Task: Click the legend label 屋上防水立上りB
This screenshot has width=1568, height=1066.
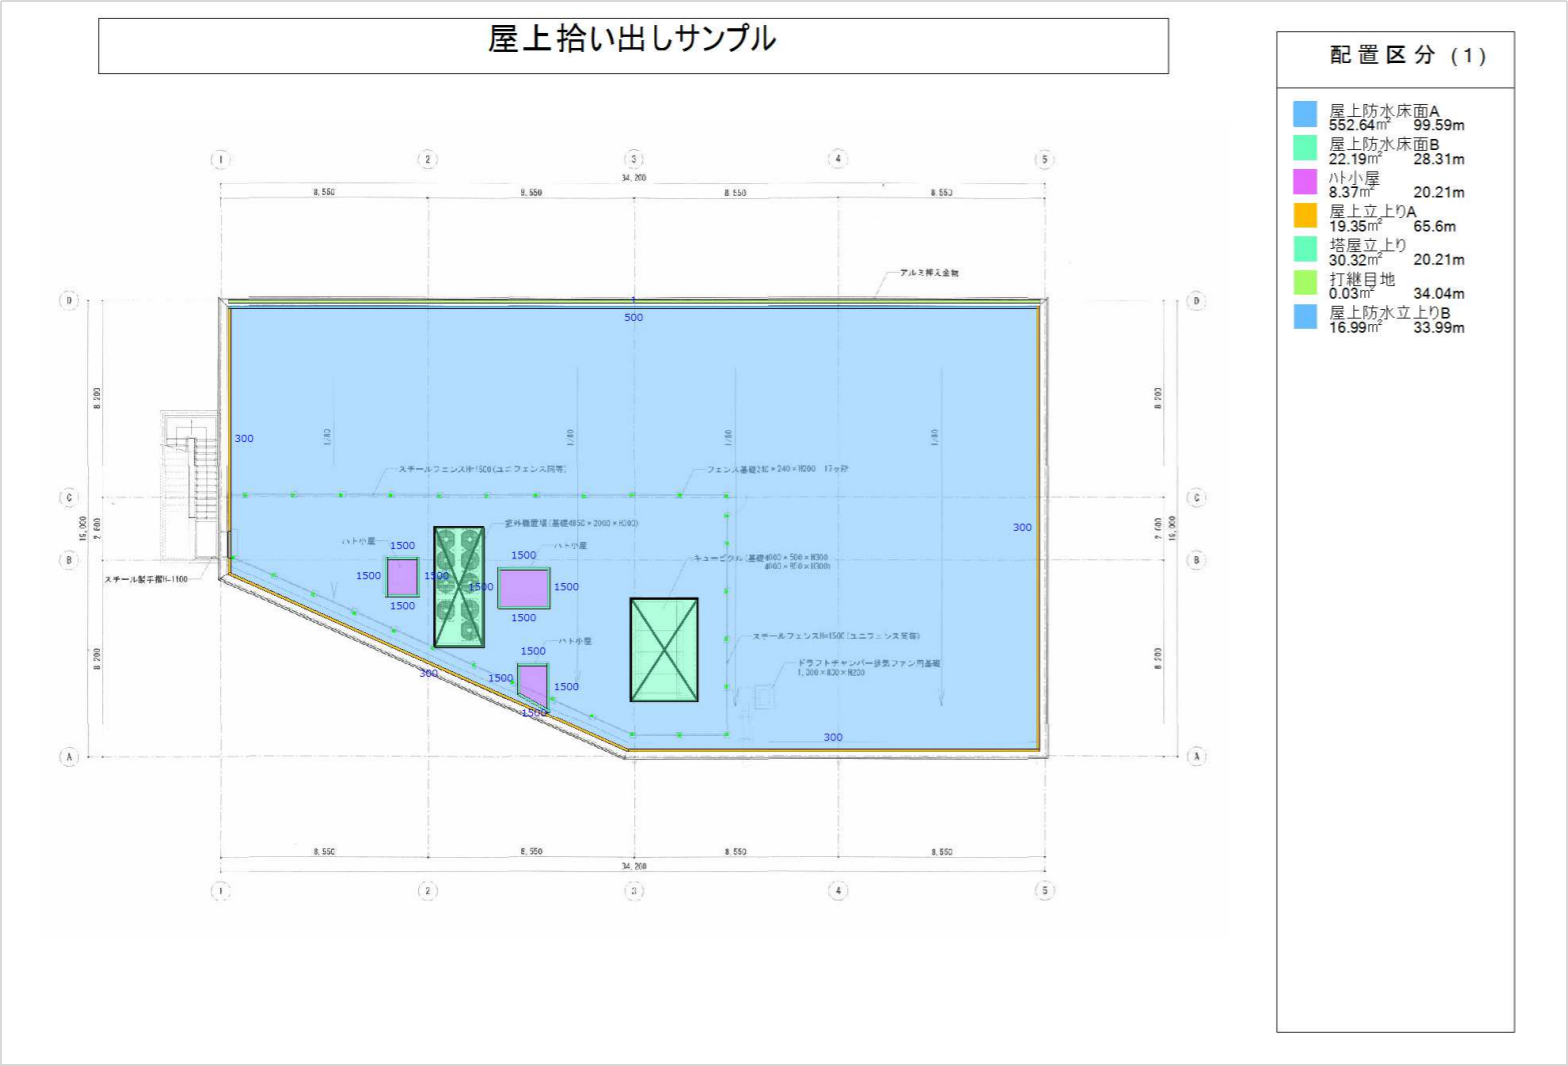Action: 1389,313
